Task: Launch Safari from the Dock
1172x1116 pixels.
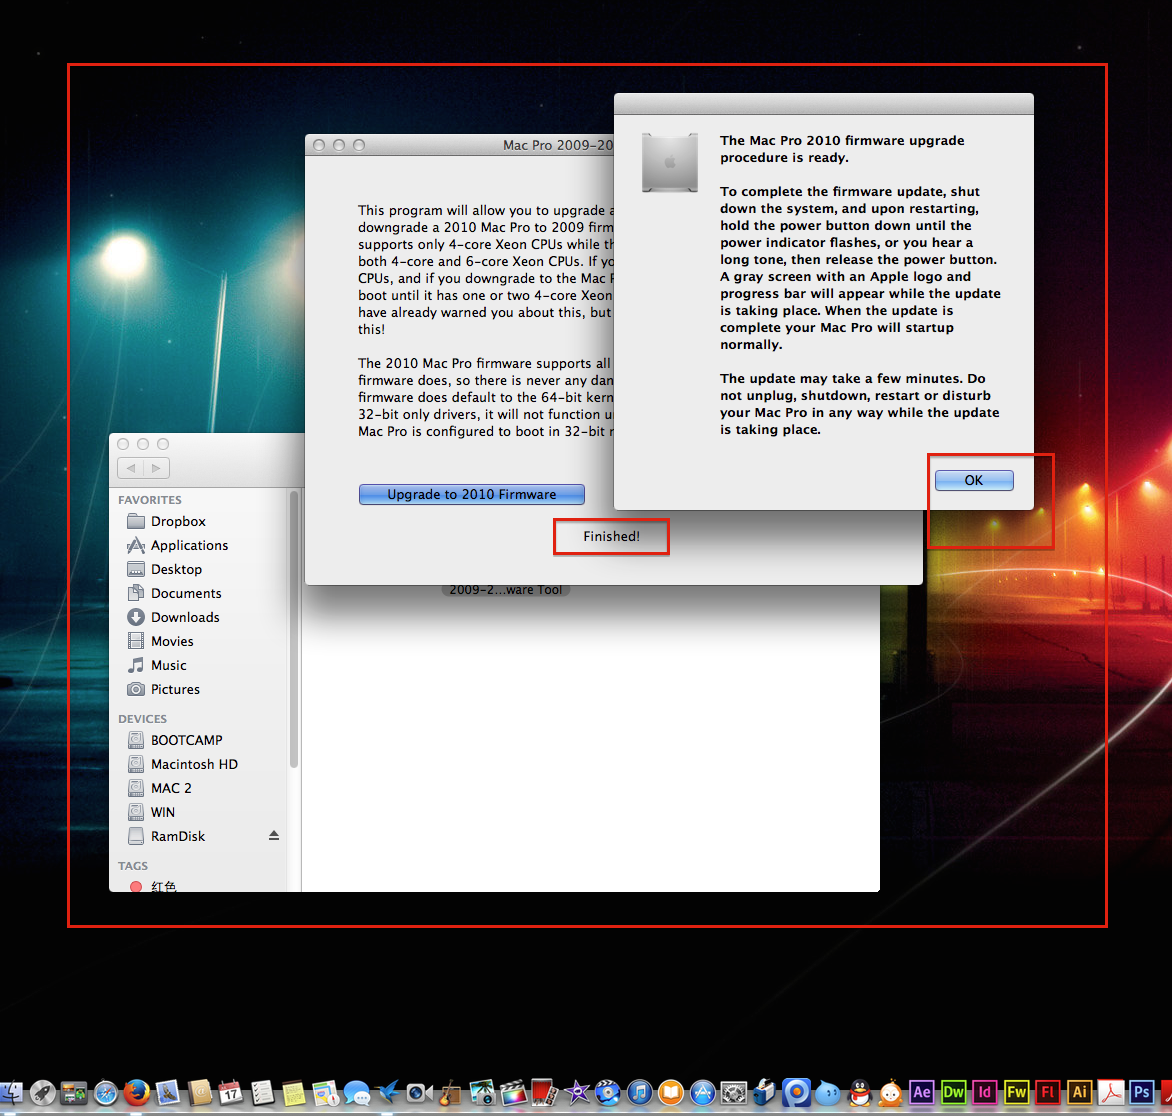Action: coord(106,1093)
